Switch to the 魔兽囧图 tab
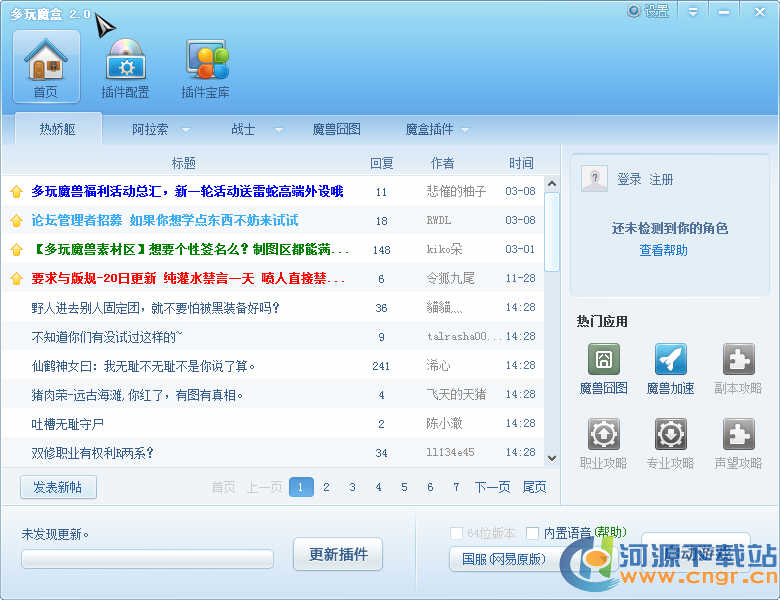780x600 pixels. pos(336,129)
